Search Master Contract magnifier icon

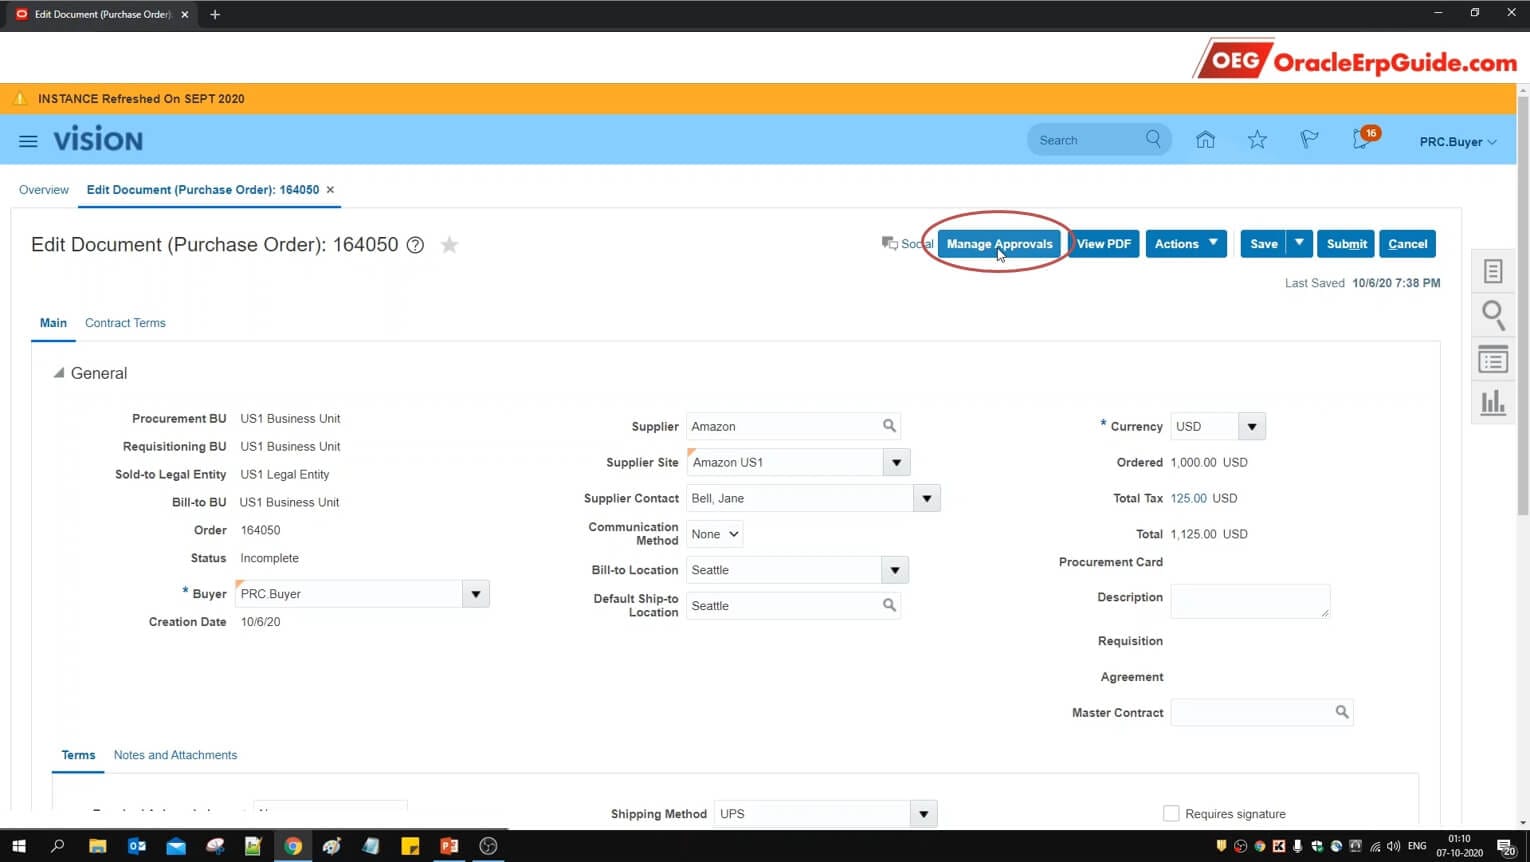tap(1342, 712)
